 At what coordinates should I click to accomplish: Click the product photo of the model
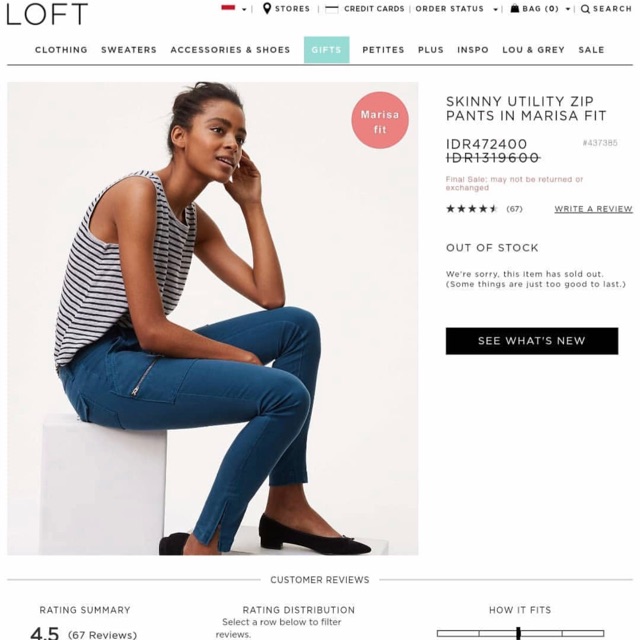coord(213,318)
